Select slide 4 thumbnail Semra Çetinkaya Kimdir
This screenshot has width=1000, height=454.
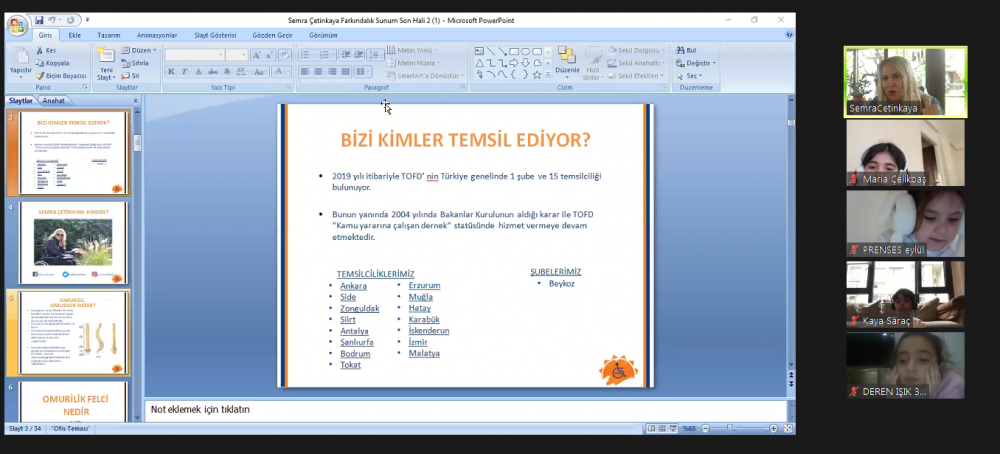73,243
